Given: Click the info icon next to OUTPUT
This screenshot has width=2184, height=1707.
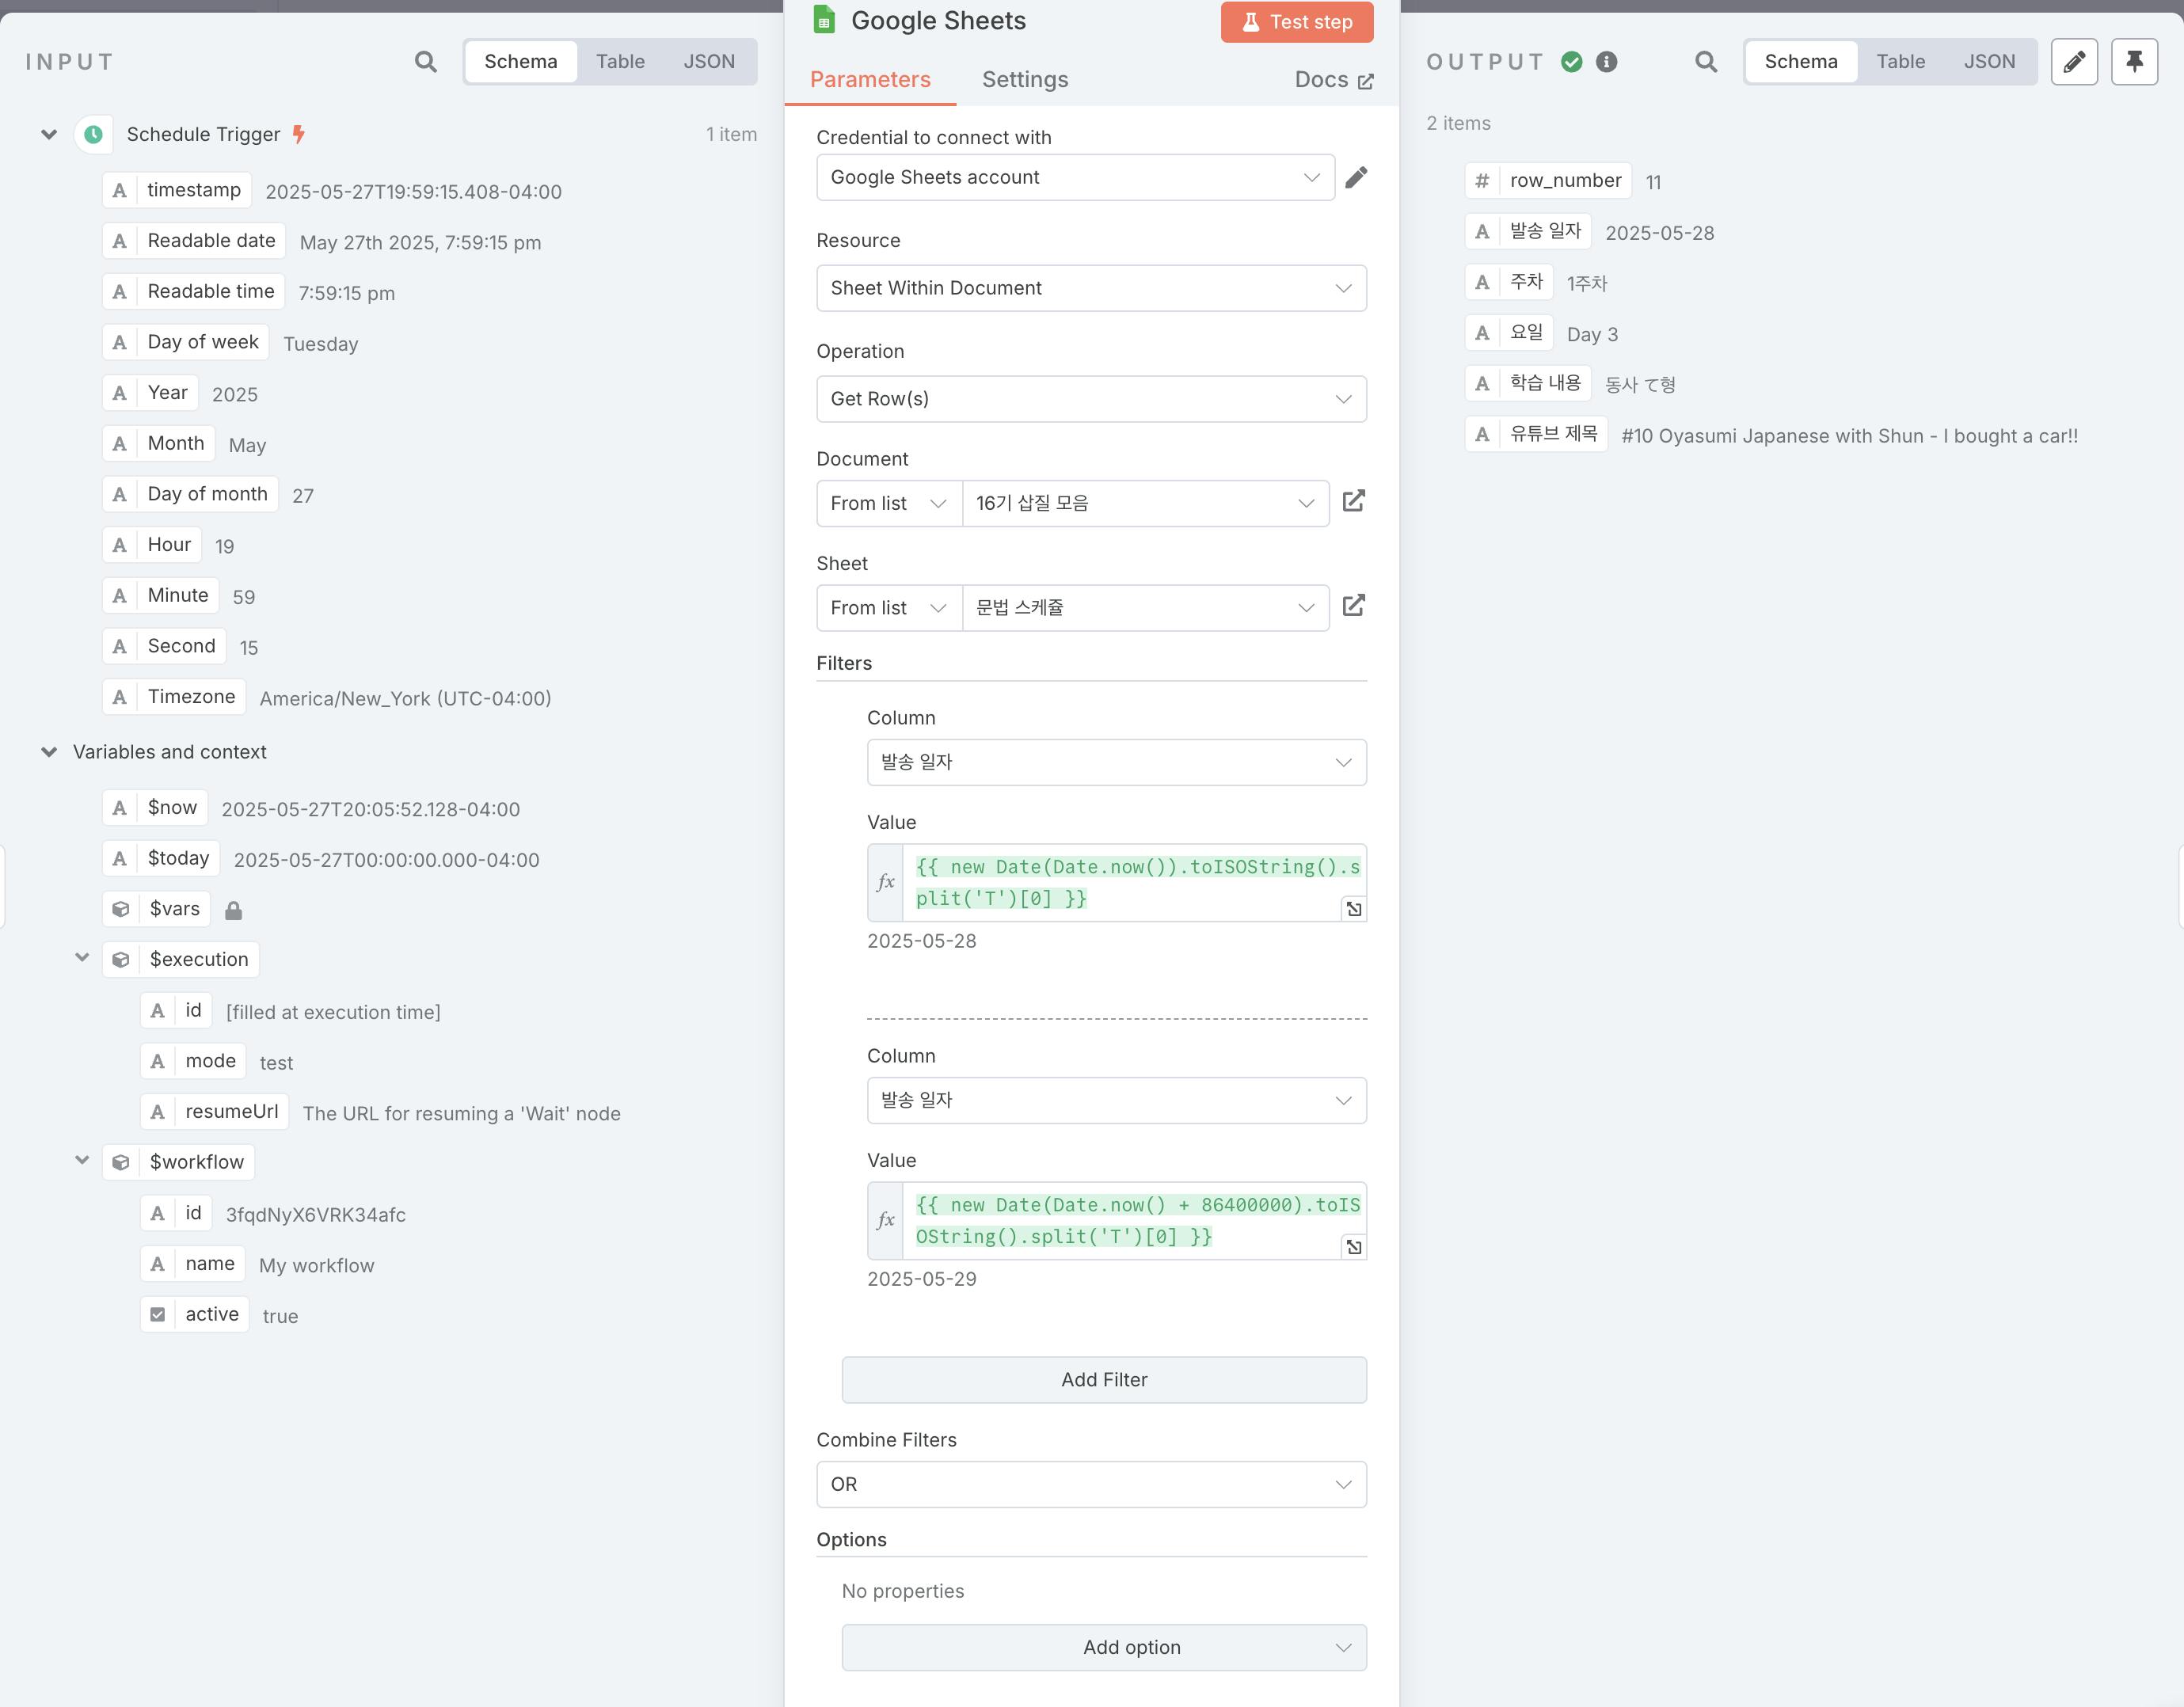Looking at the screenshot, I should tap(1606, 62).
